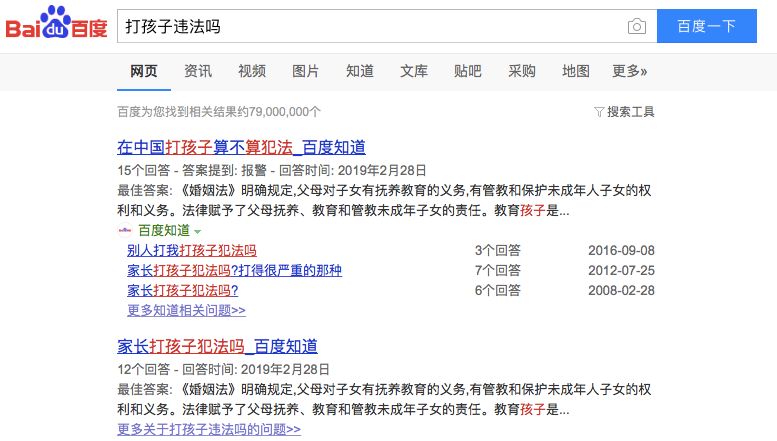Open 搜索工具 filter options

[x=625, y=111]
